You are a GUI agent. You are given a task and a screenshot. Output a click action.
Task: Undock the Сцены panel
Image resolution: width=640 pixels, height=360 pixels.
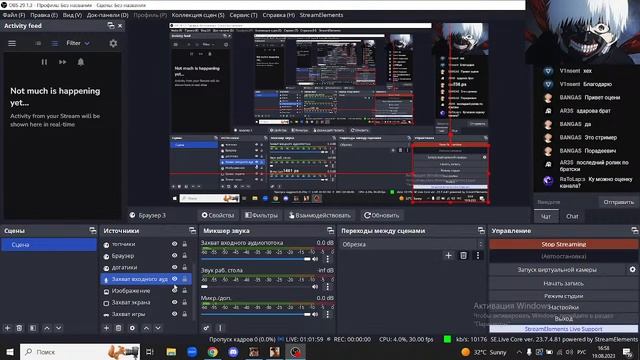coord(93,231)
